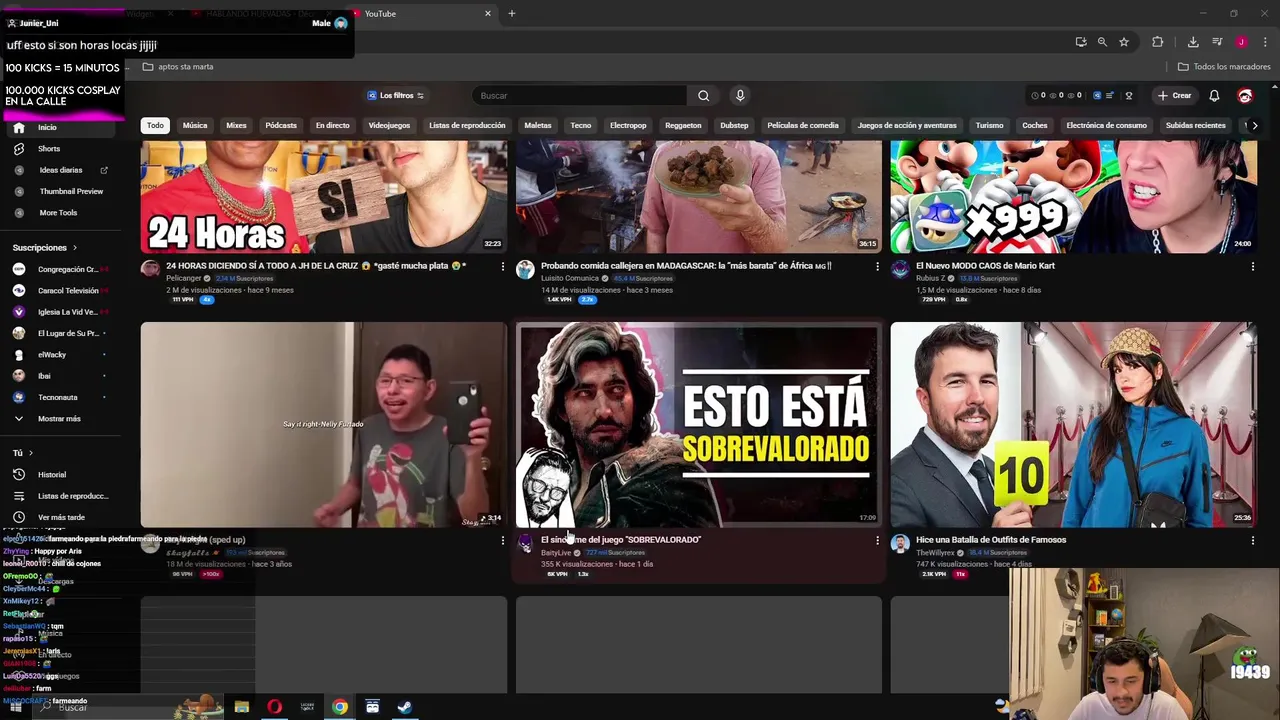Bookmark this page with the star icon
This screenshot has height=720, width=1280.
tap(1124, 42)
